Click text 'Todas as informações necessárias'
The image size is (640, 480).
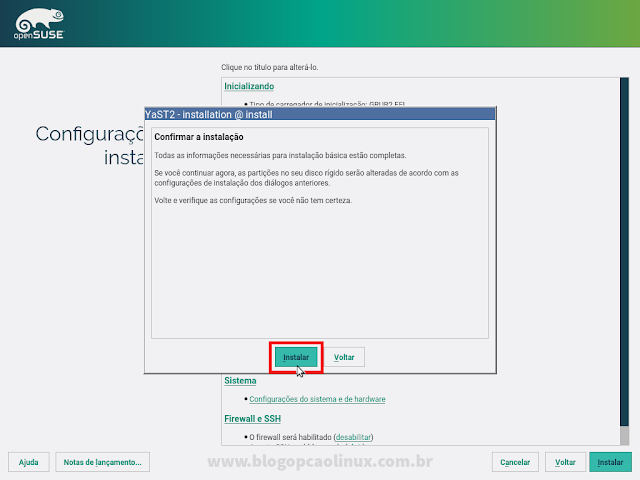click(x=220, y=155)
